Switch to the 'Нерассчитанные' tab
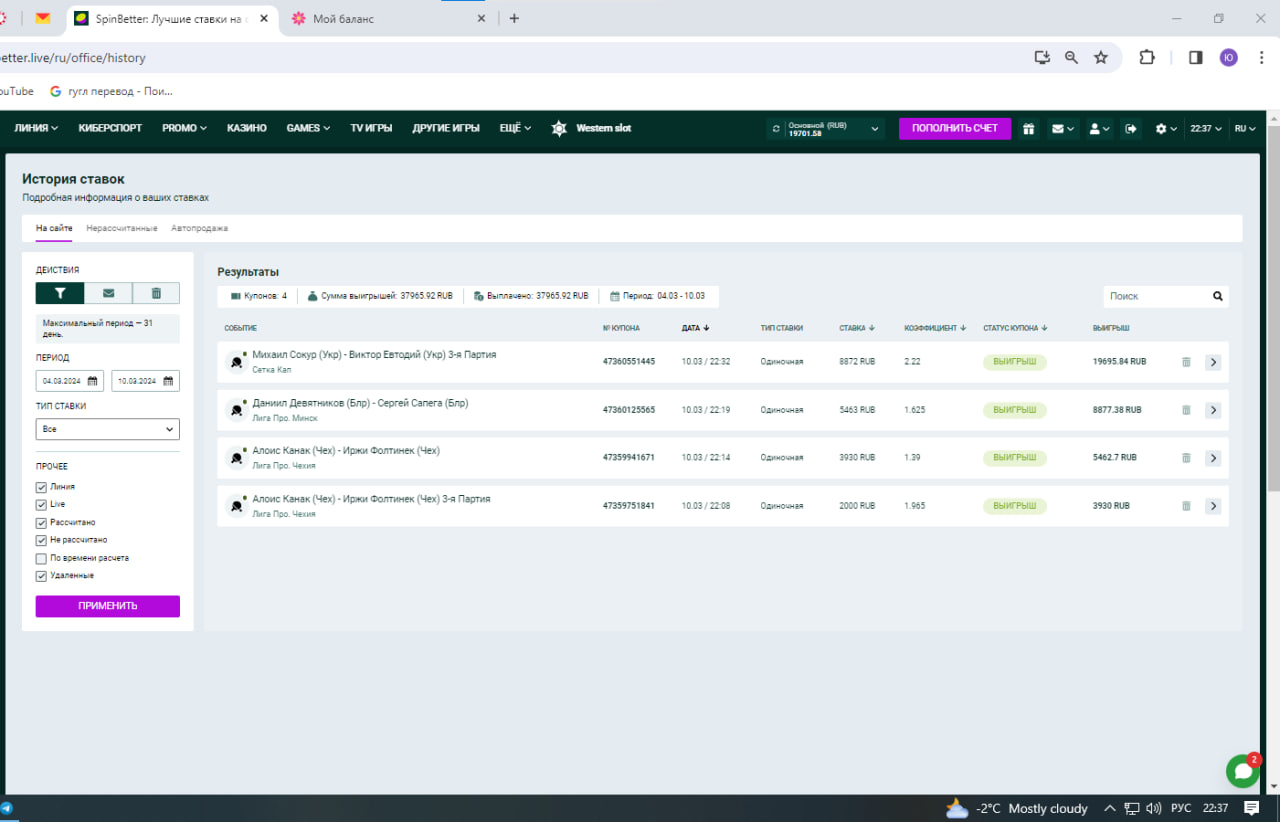 point(122,228)
